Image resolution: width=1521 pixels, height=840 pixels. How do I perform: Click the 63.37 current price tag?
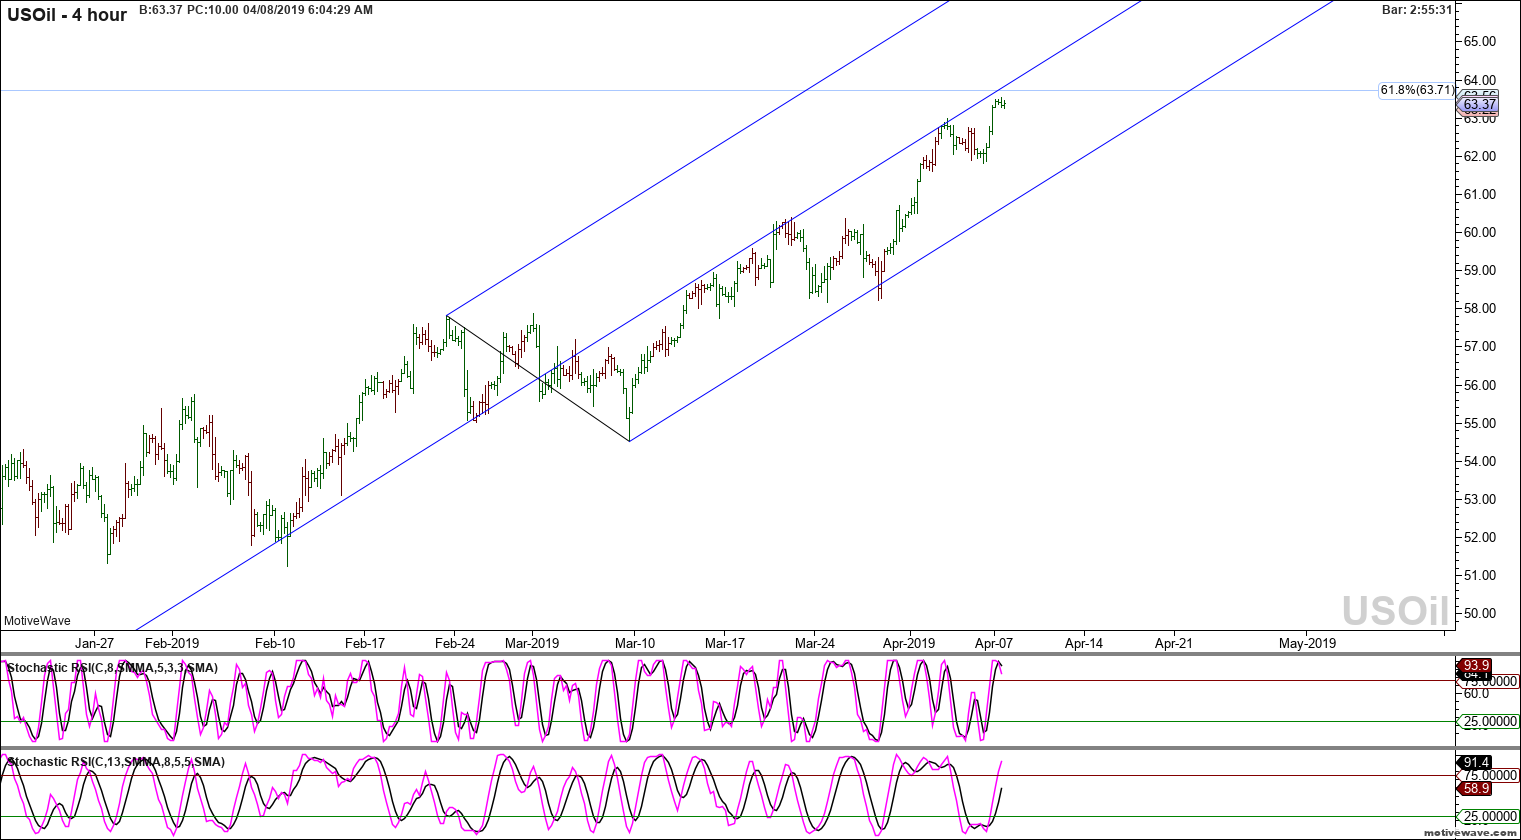(1479, 104)
